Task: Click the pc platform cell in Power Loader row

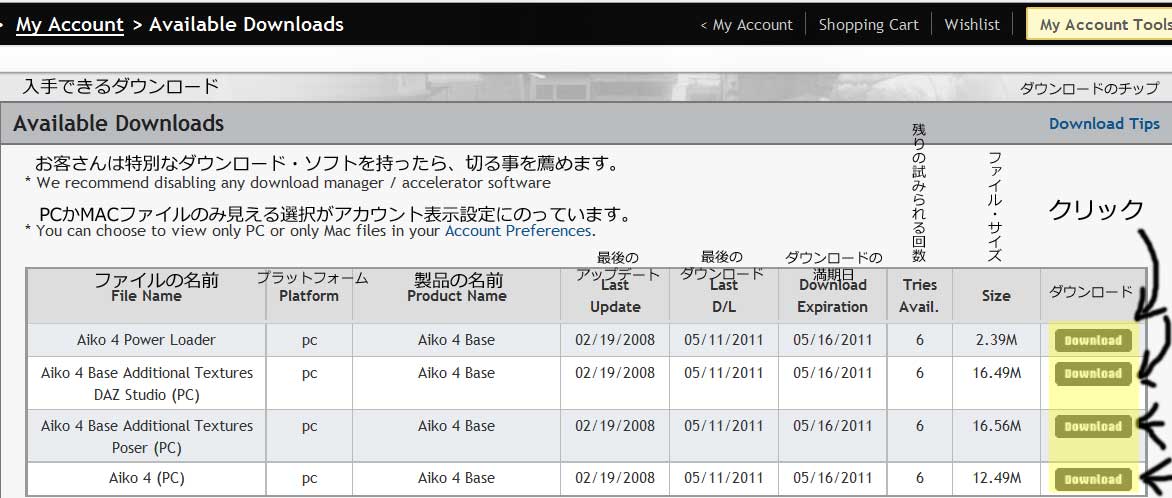Action: 309,340
